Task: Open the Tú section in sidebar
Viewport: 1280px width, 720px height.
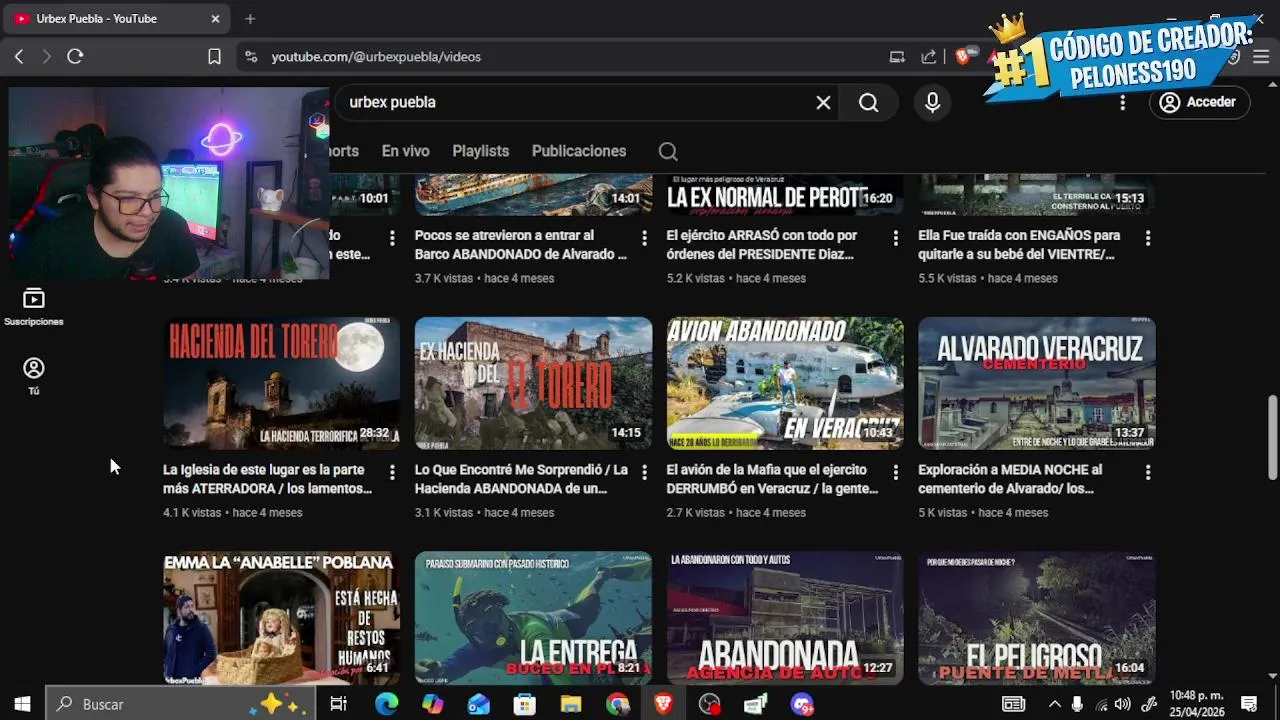Action: pyautogui.click(x=33, y=376)
